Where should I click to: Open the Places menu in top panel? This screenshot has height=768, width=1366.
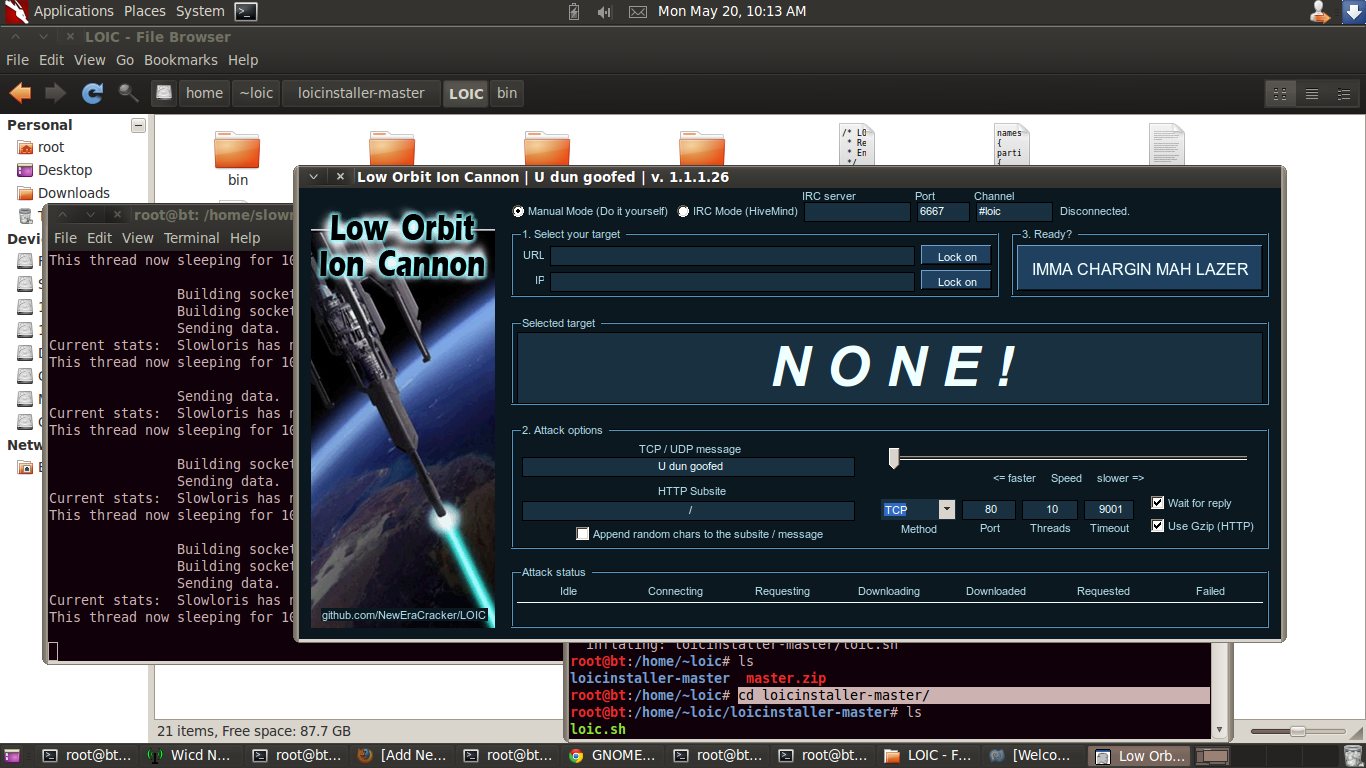click(x=145, y=11)
